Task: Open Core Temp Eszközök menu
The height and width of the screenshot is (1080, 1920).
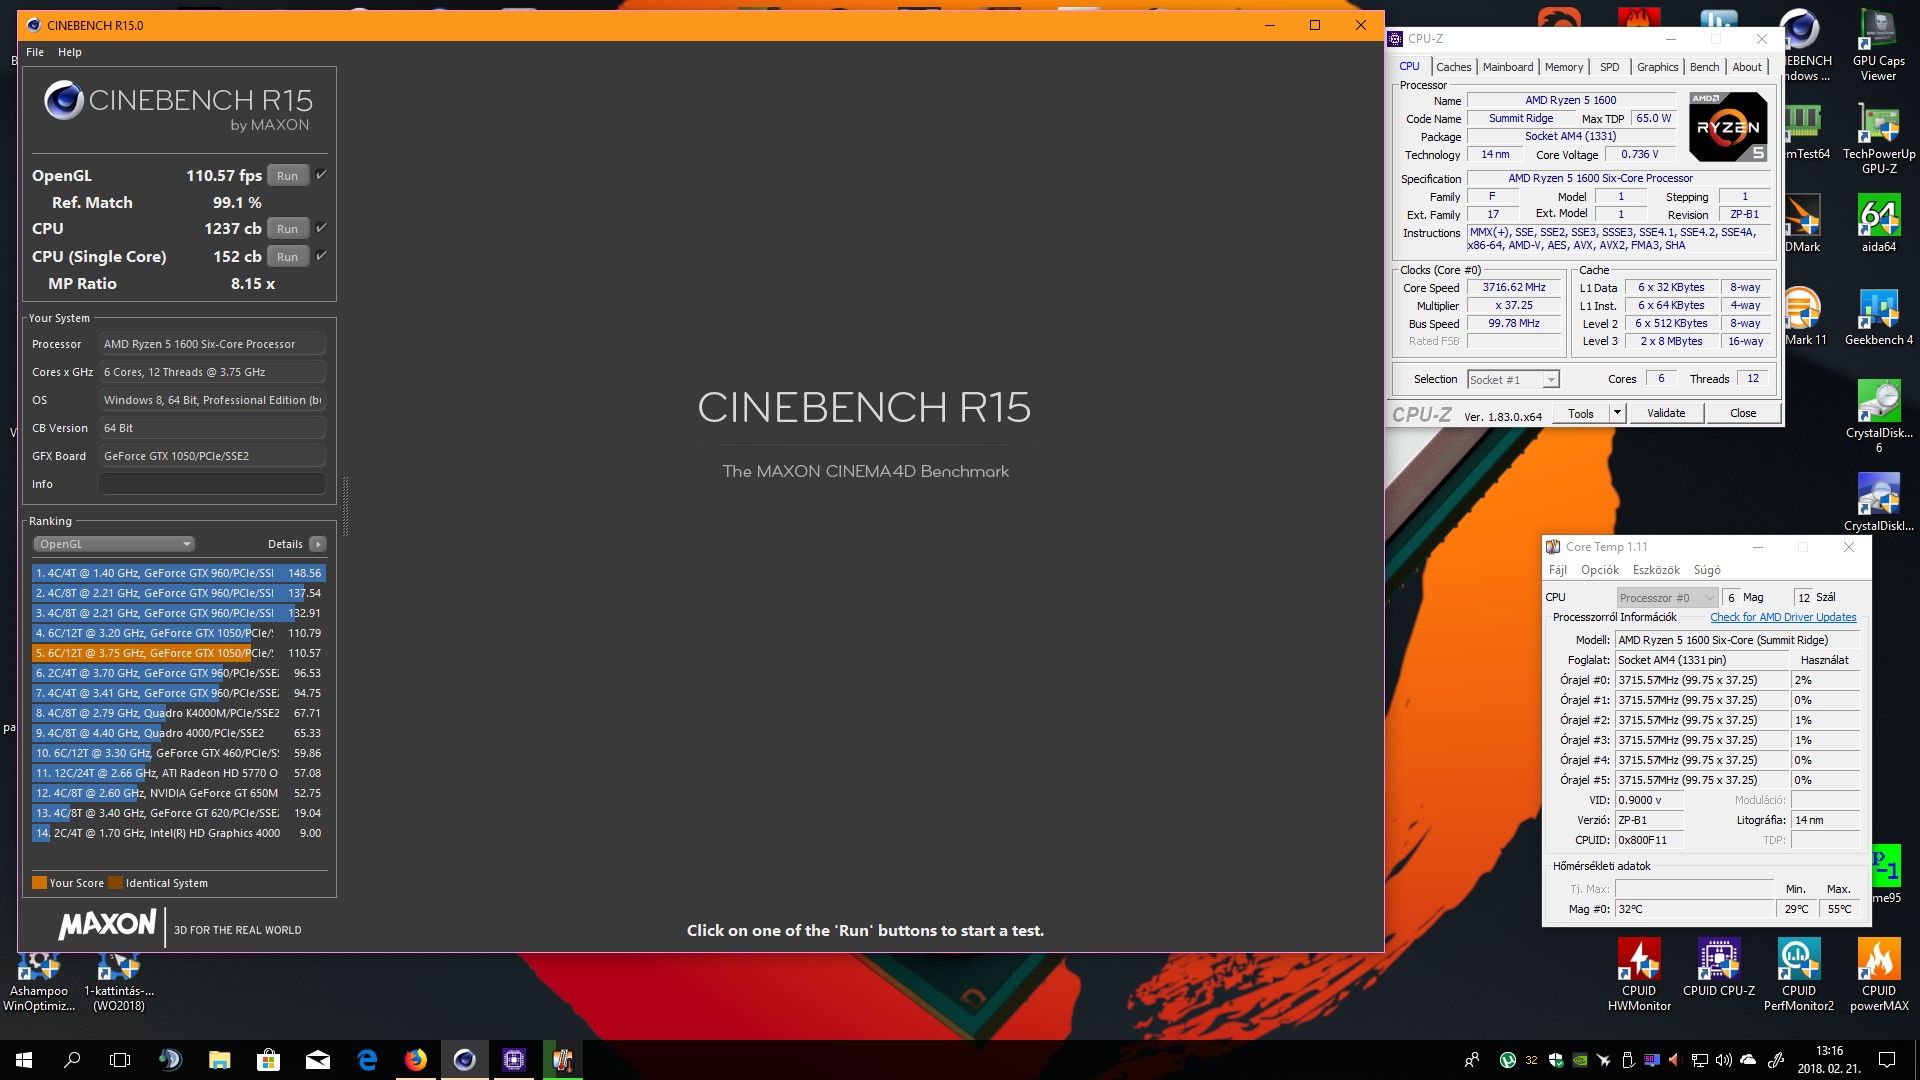Action: [1656, 570]
